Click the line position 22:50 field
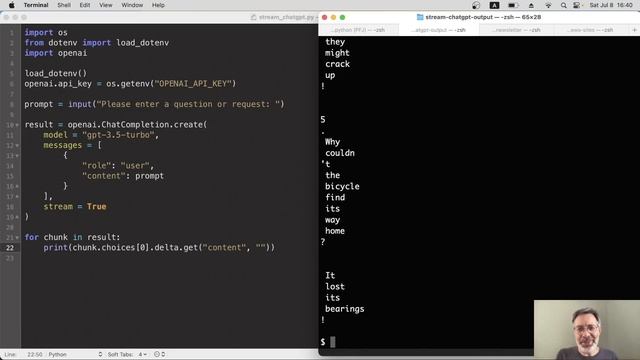Image resolution: width=640 pixels, height=360 pixels. pos(35,354)
